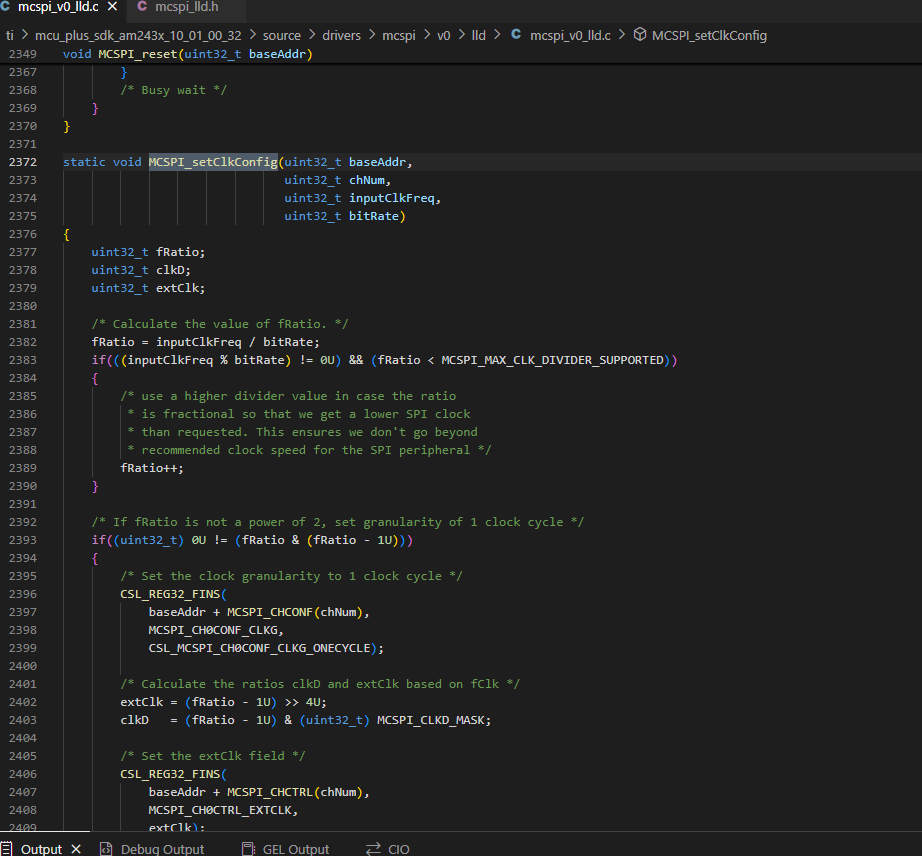Click comment 'Calculate the value of fRatio'
Viewport: 922px width, 856px height.
click(x=219, y=325)
